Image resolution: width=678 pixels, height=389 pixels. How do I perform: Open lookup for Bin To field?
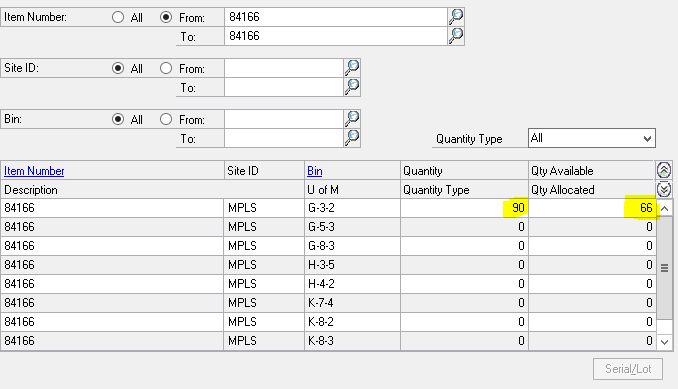click(x=352, y=138)
